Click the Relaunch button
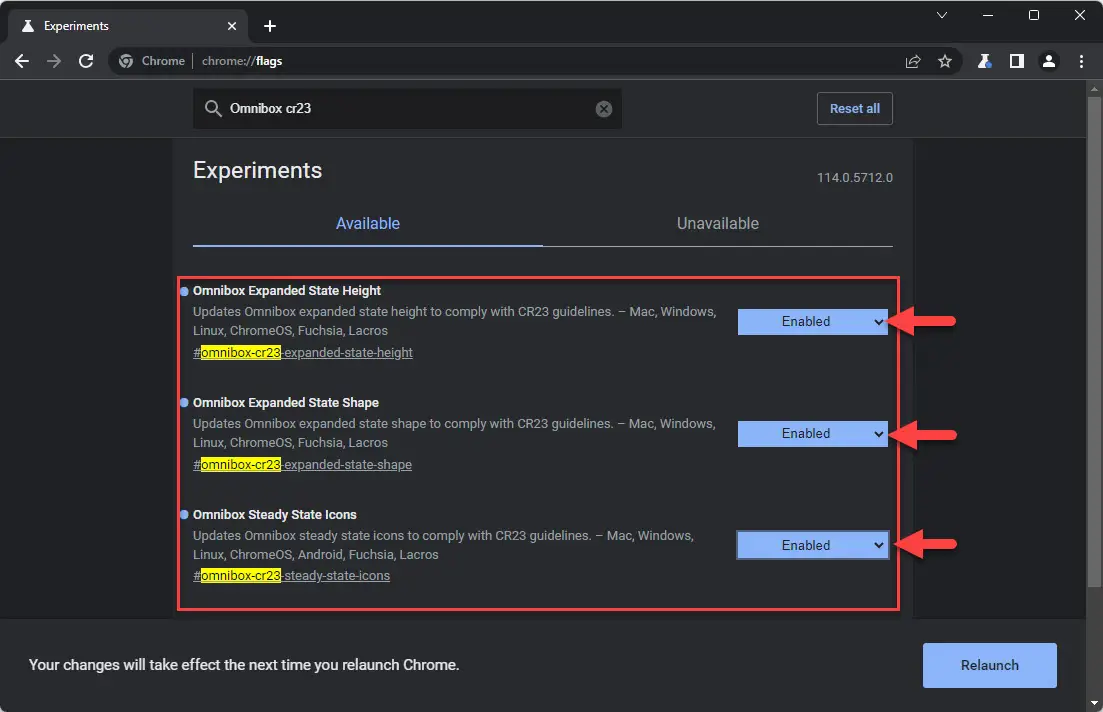The image size is (1103, 712). (990, 665)
